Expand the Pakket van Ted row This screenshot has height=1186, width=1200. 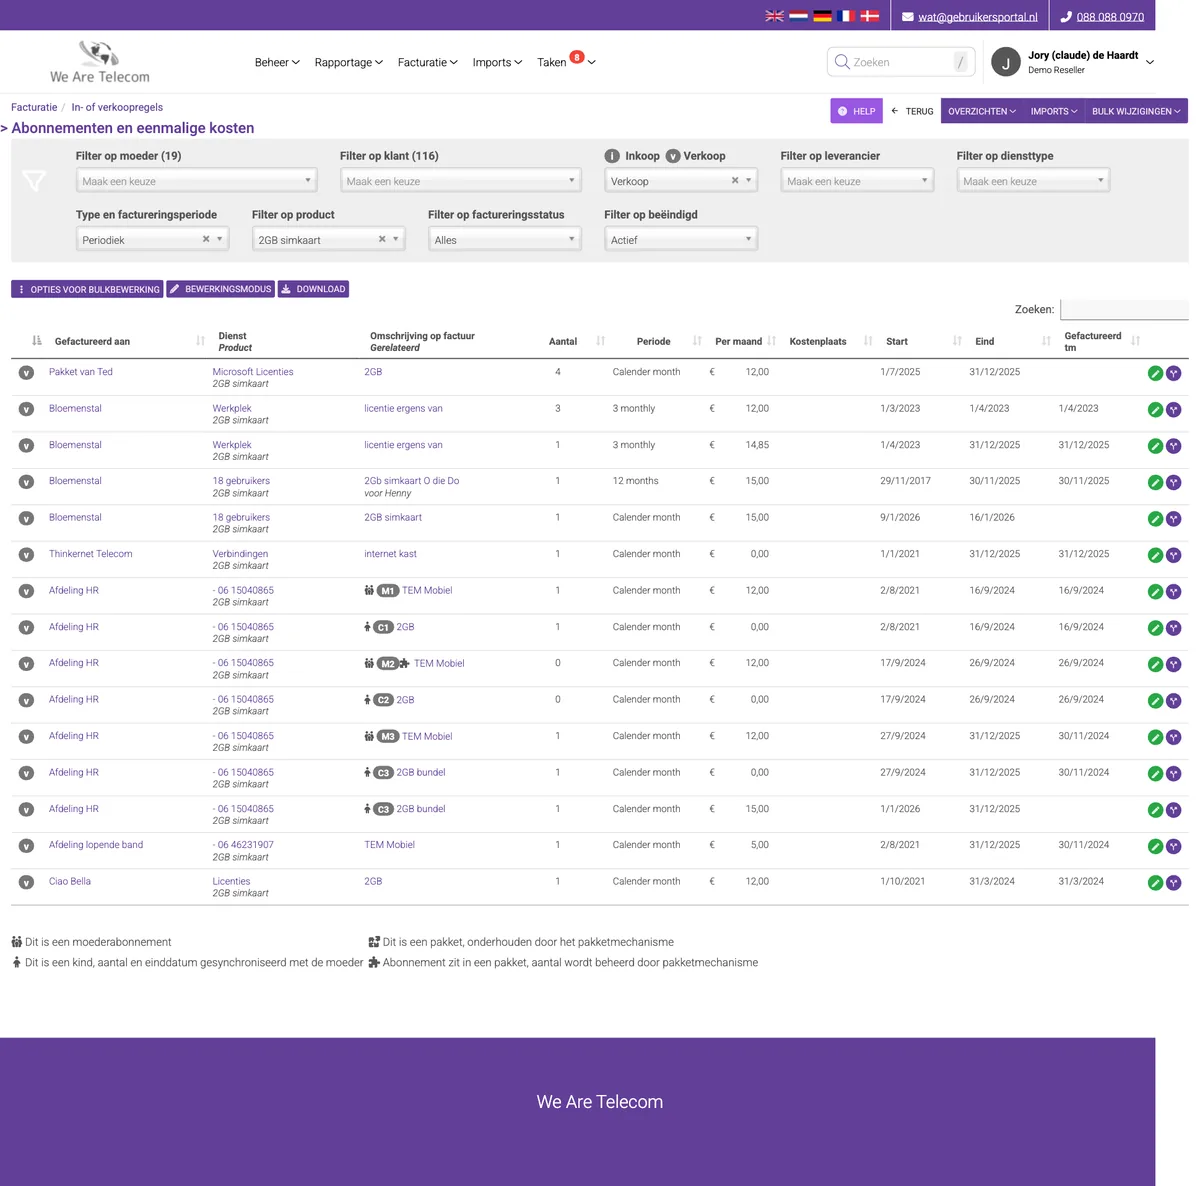(27, 373)
